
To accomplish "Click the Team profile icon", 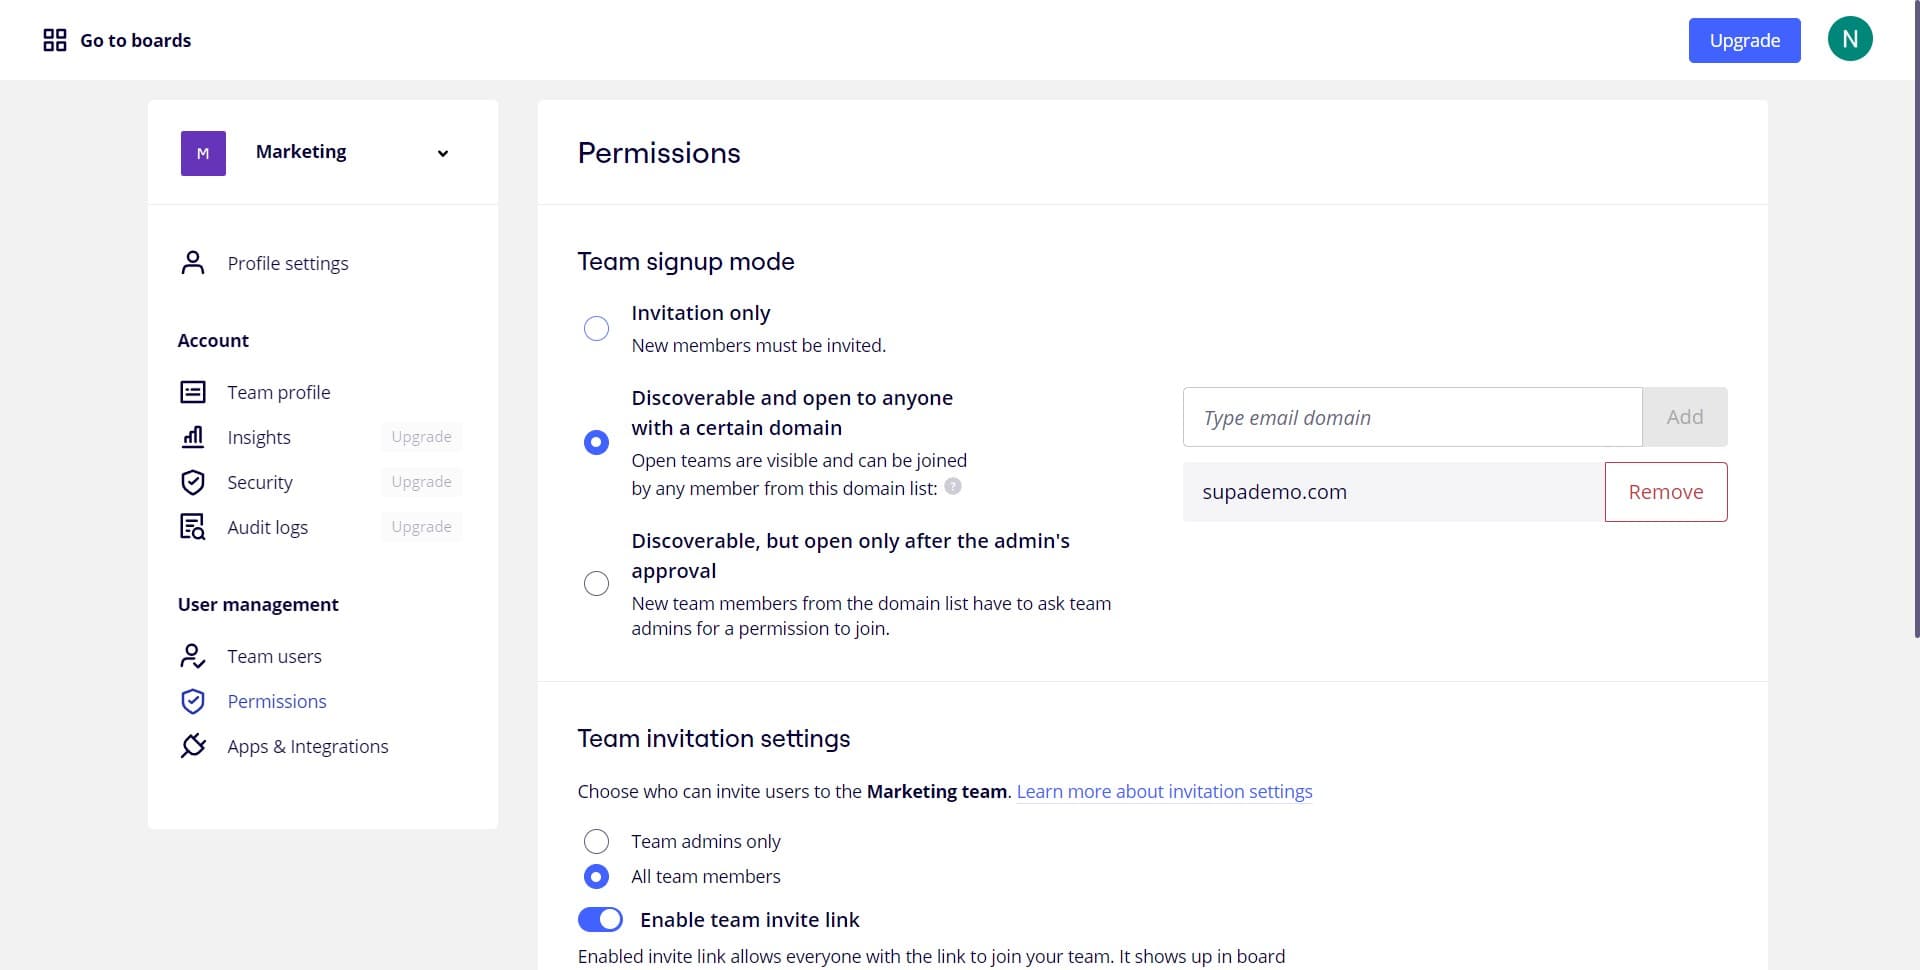I will (x=192, y=391).
